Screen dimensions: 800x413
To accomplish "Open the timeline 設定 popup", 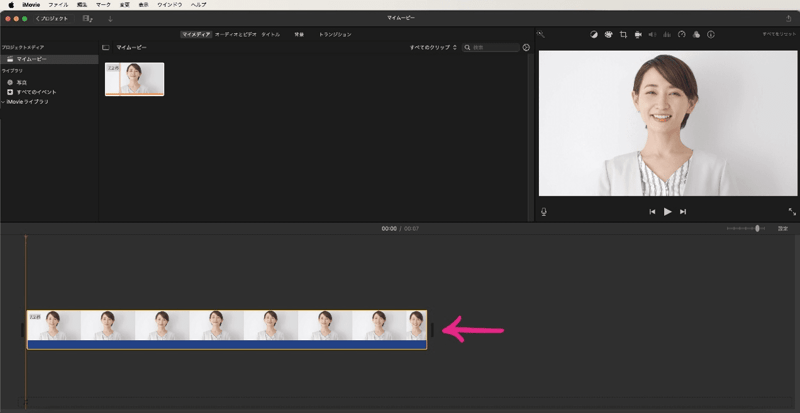I will coord(782,229).
